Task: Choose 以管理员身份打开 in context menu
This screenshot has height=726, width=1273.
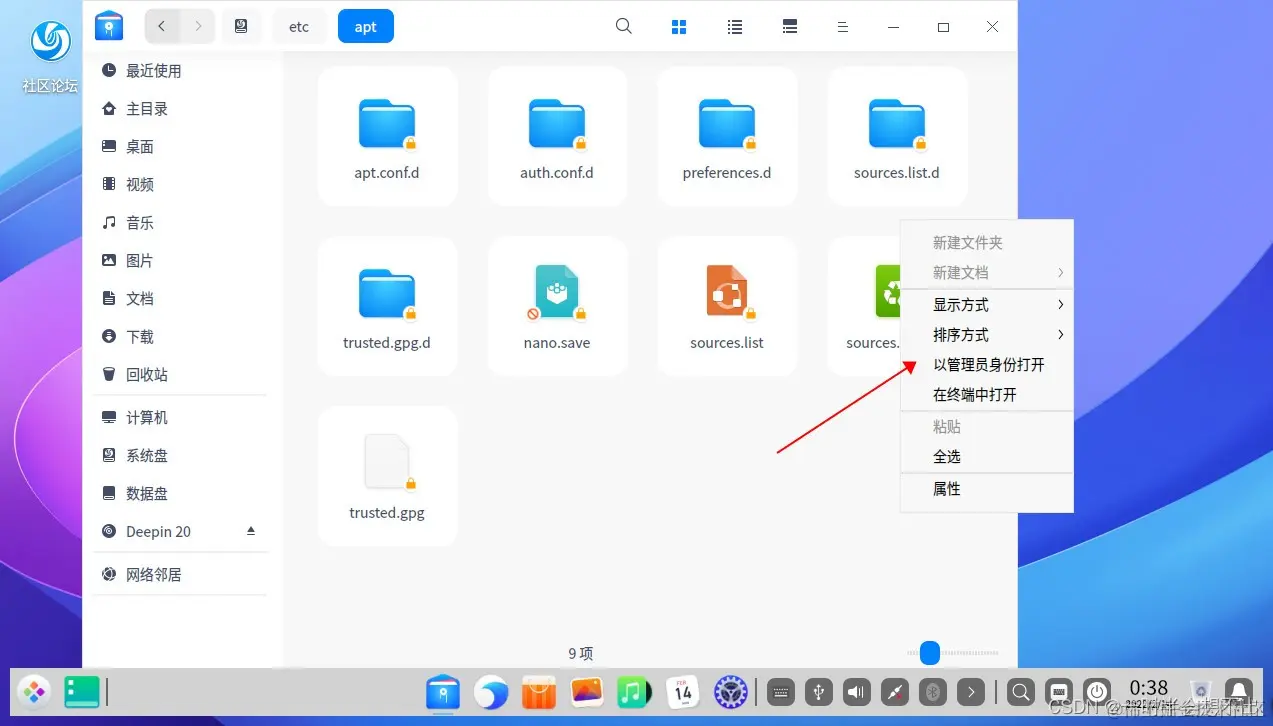Action: tap(987, 365)
